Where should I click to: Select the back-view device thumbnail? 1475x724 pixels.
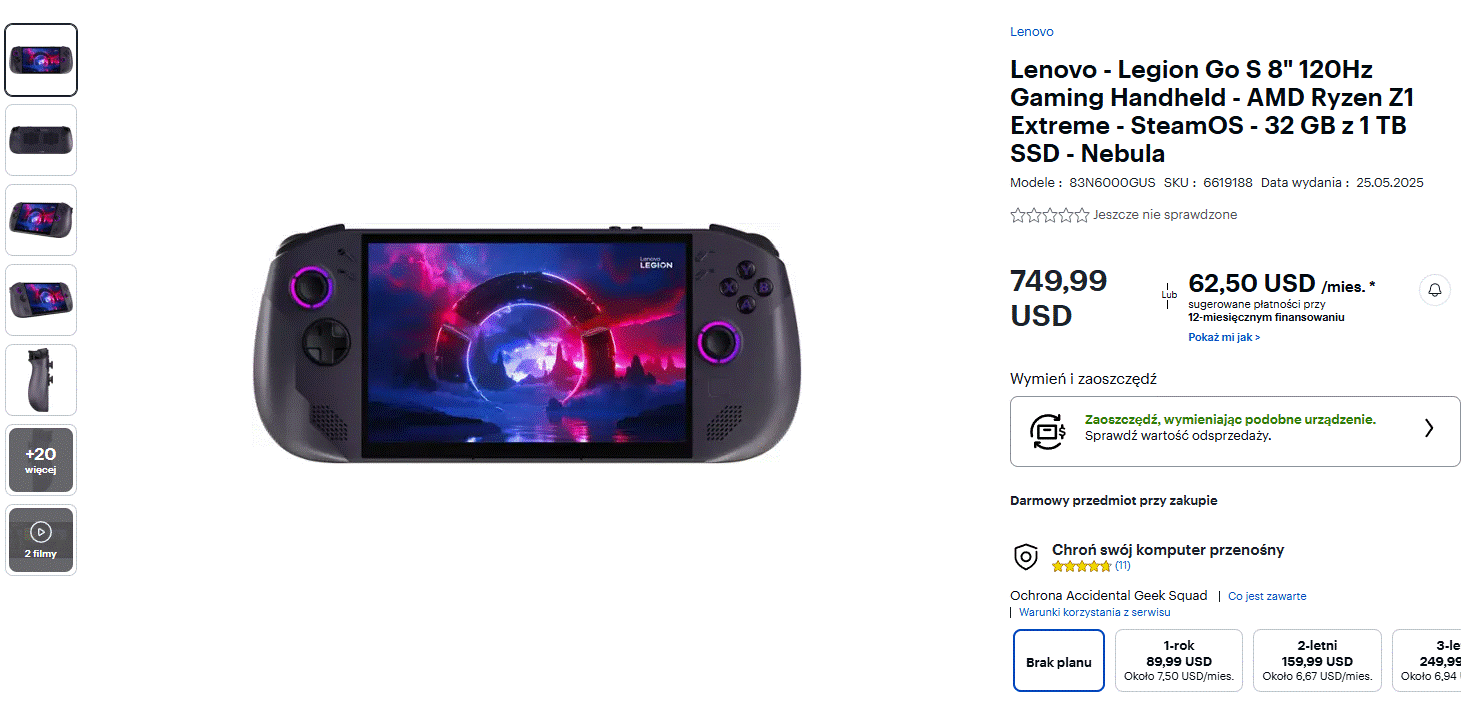point(41,140)
